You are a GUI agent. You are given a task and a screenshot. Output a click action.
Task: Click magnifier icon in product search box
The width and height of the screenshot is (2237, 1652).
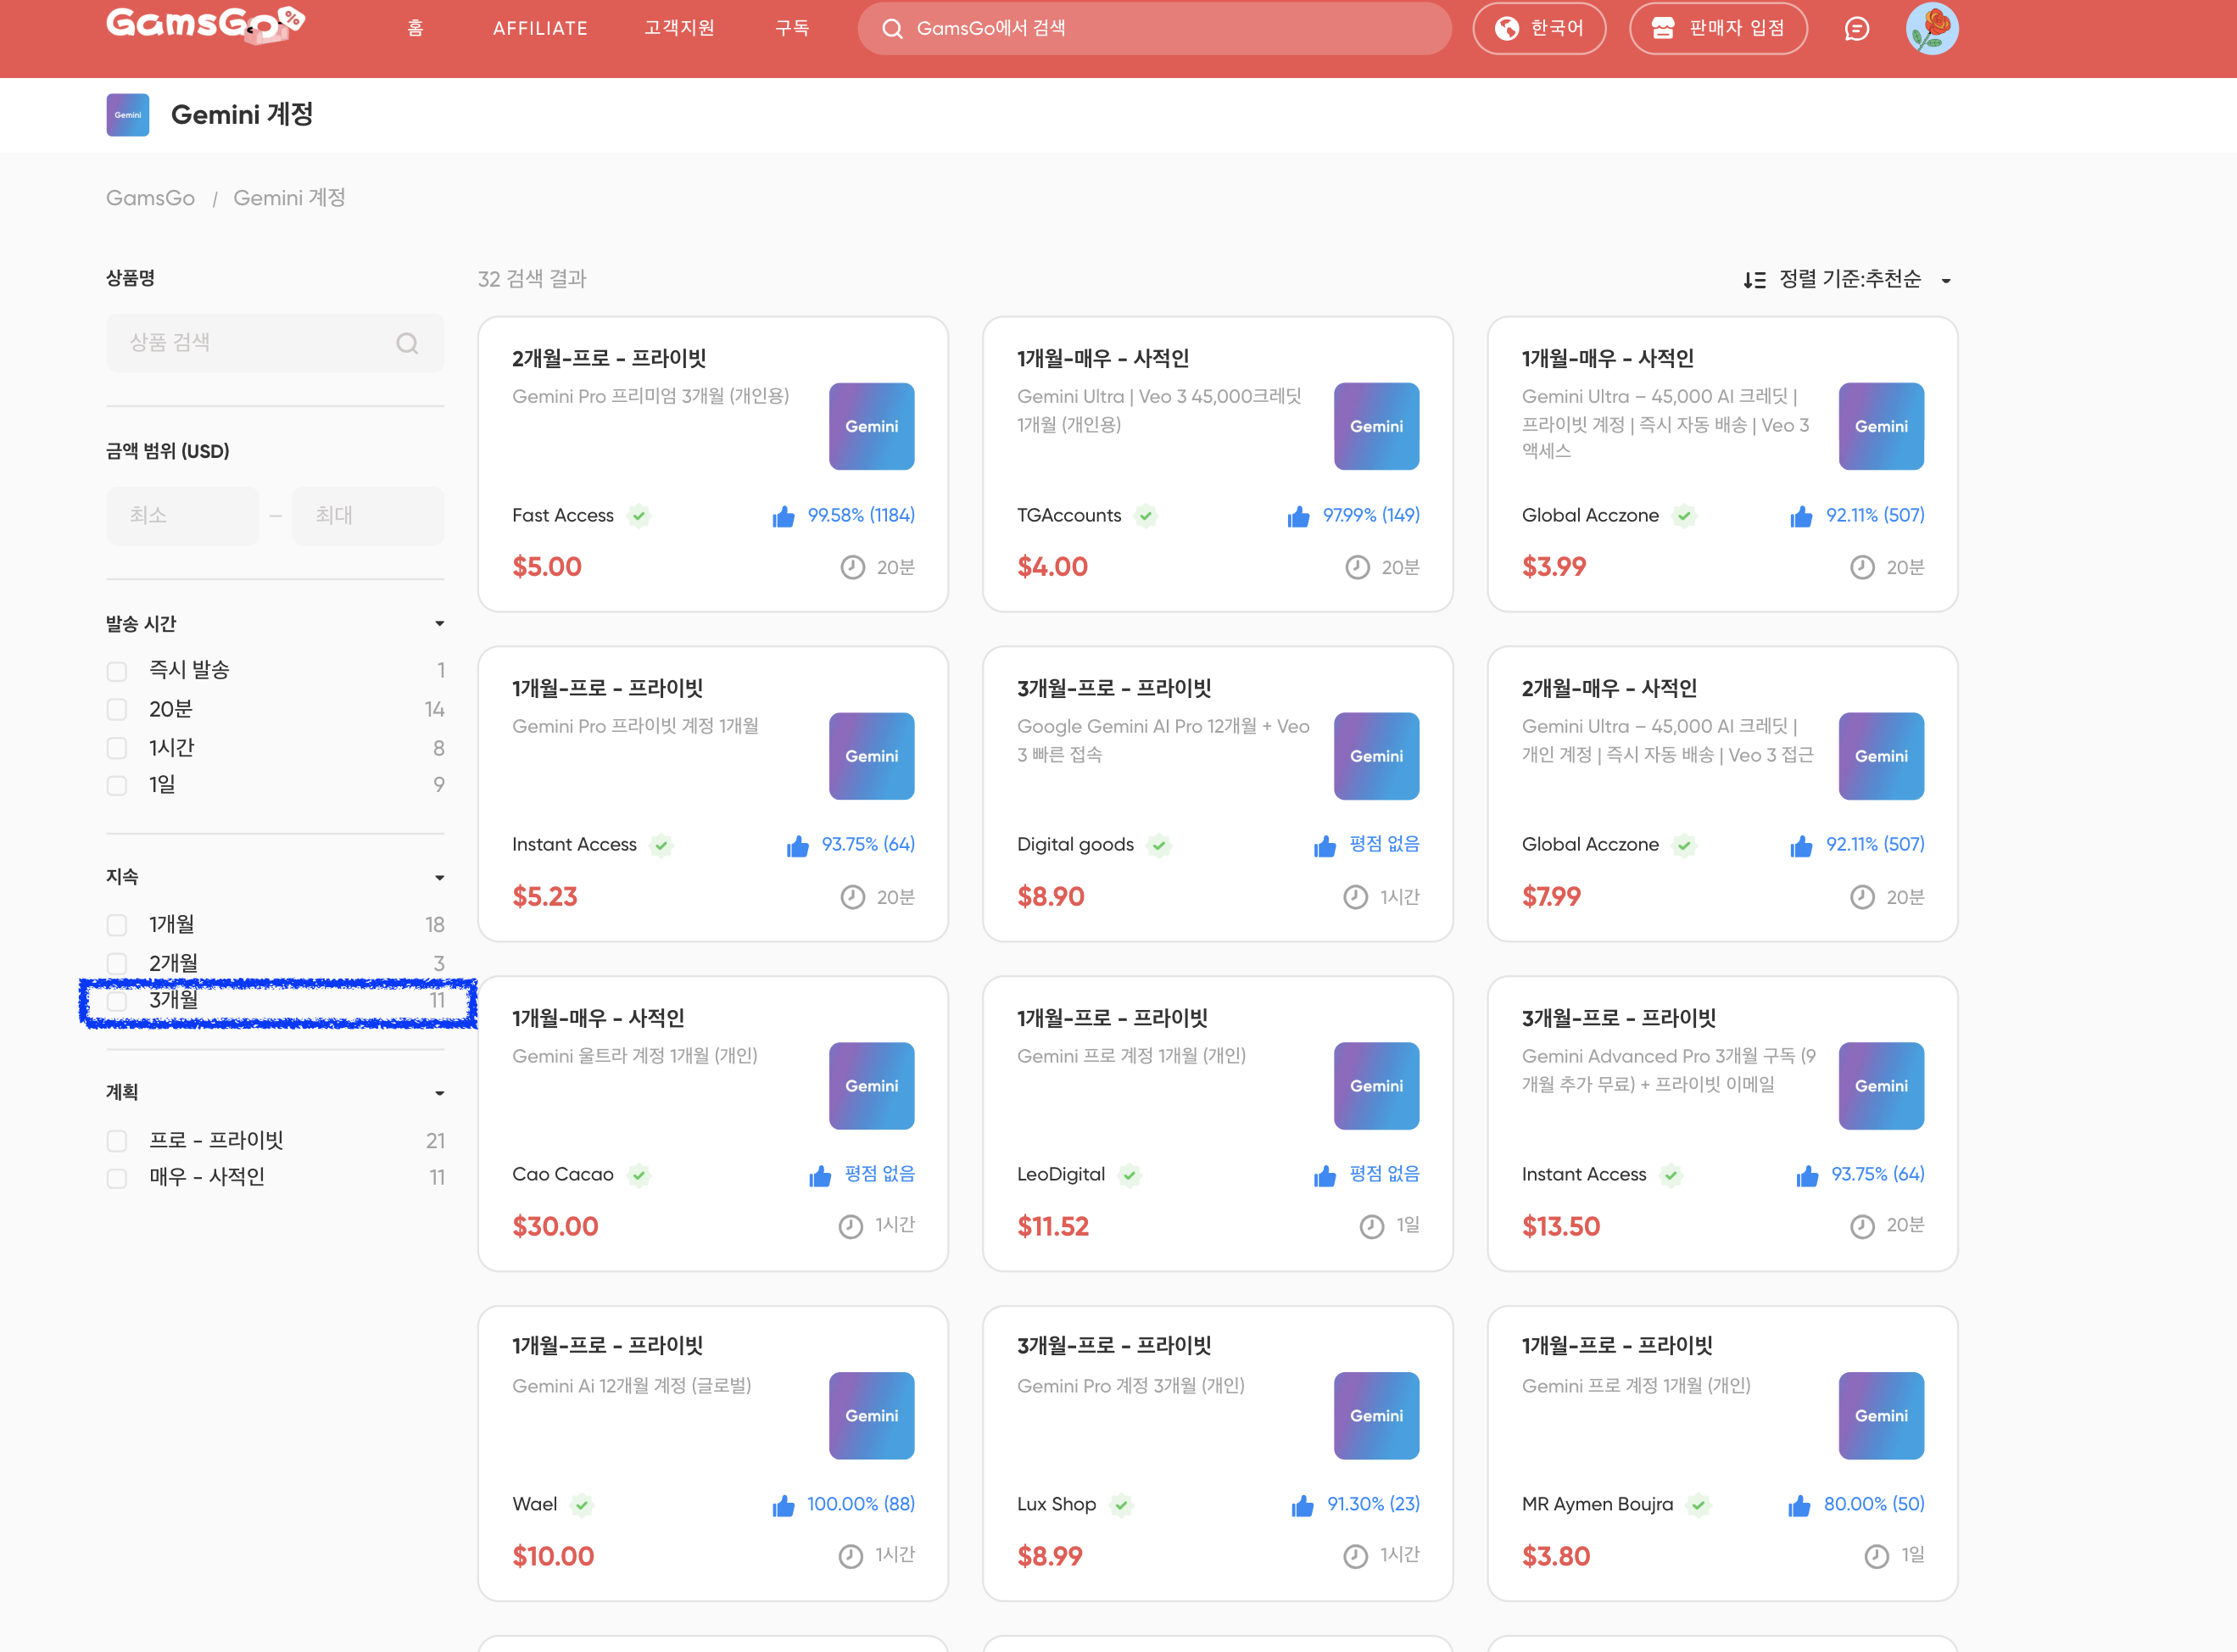coord(407,343)
